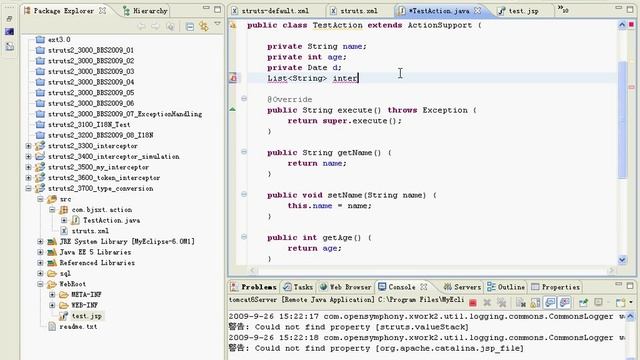The height and width of the screenshot is (360, 640).
Task: Fold the setName method
Action: tap(244, 194)
